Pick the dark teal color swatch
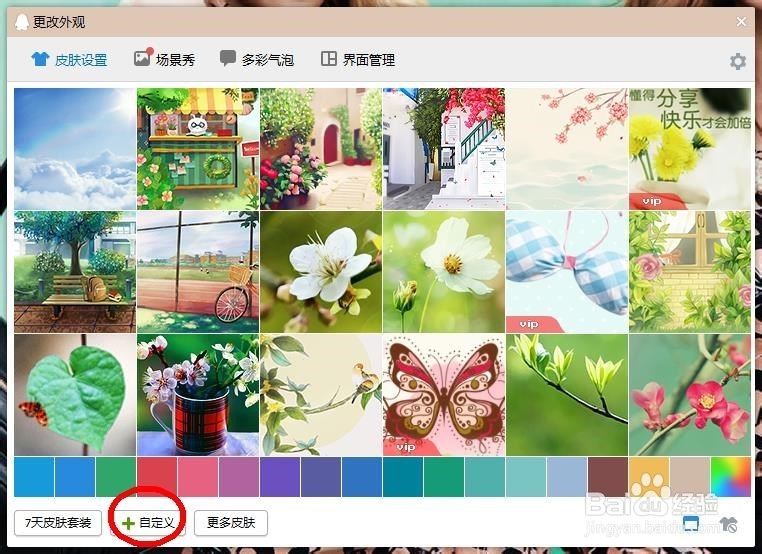 click(403, 477)
